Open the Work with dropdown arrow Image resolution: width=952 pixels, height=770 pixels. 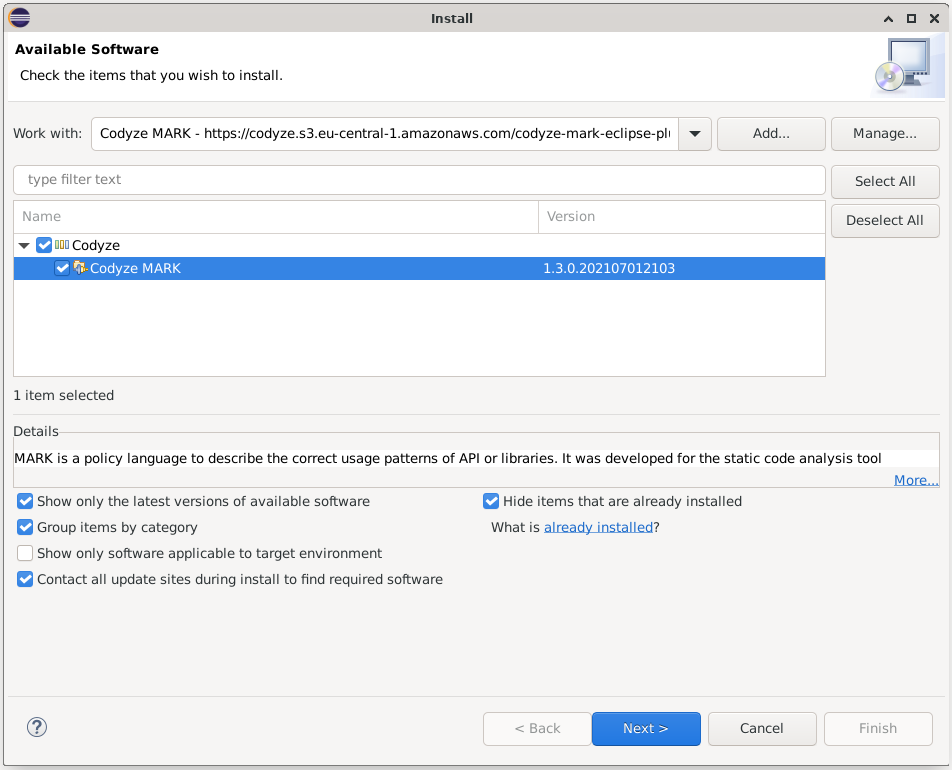(x=694, y=134)
